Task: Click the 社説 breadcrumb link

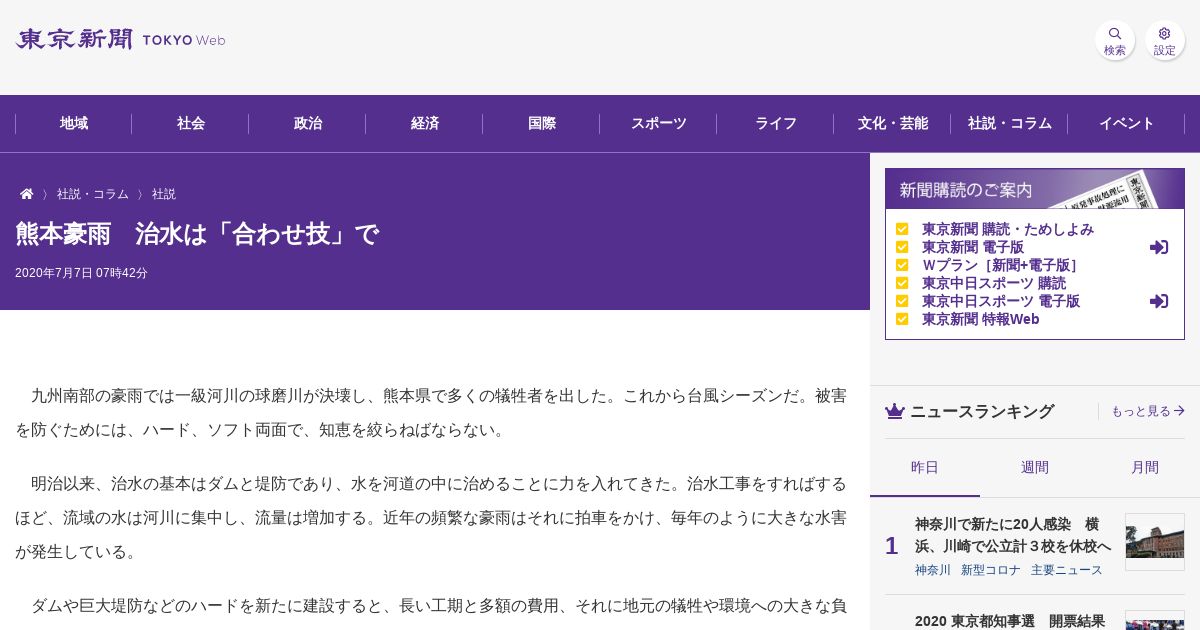Action: 164,194
